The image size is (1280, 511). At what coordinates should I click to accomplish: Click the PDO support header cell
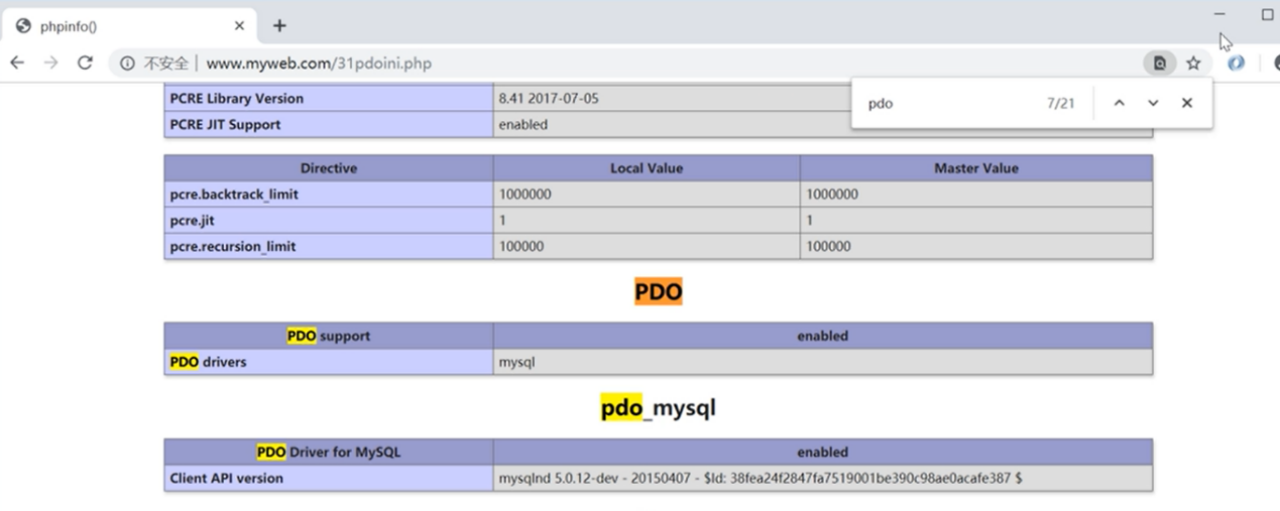point(328,336)
